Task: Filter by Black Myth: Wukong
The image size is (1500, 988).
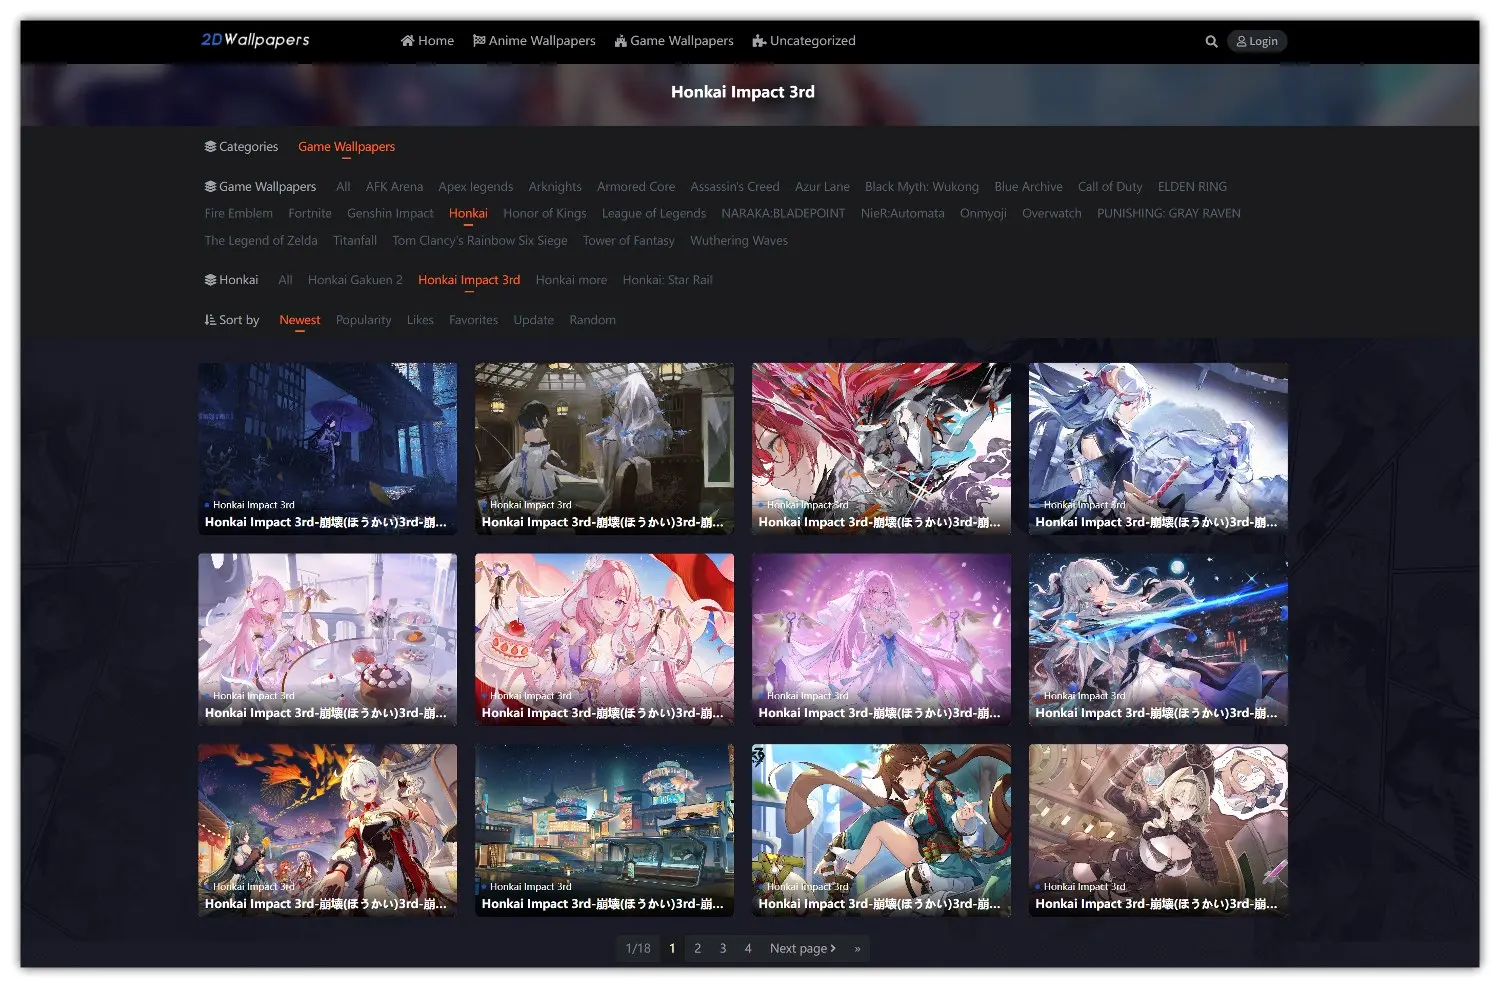Action: click(x=922, y=187)
